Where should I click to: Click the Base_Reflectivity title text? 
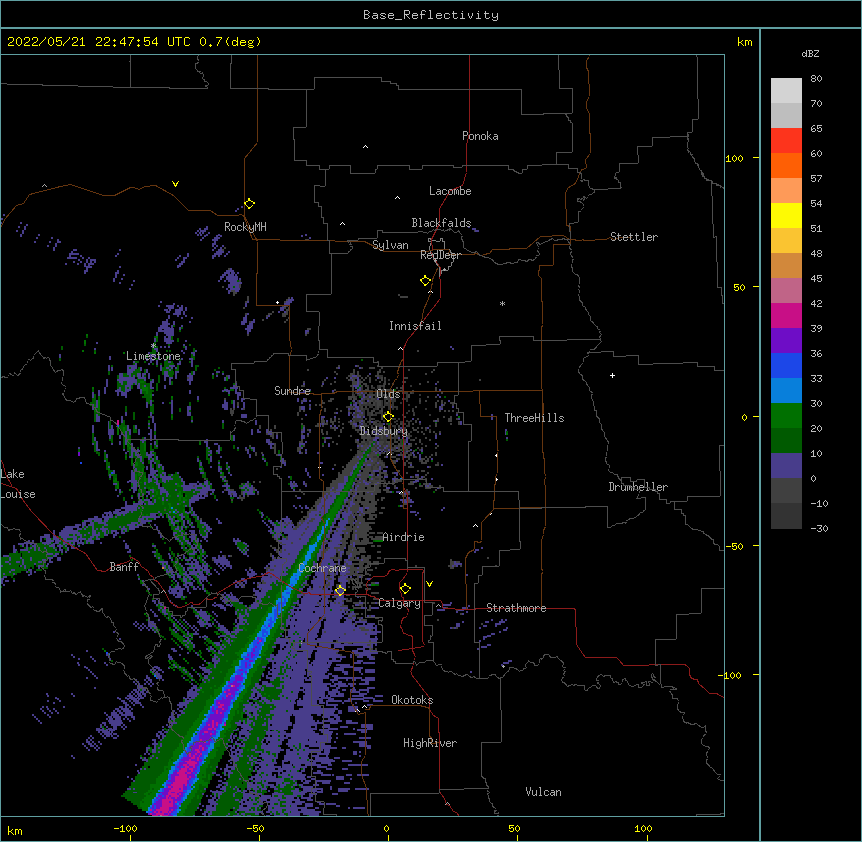pos(431,15)
